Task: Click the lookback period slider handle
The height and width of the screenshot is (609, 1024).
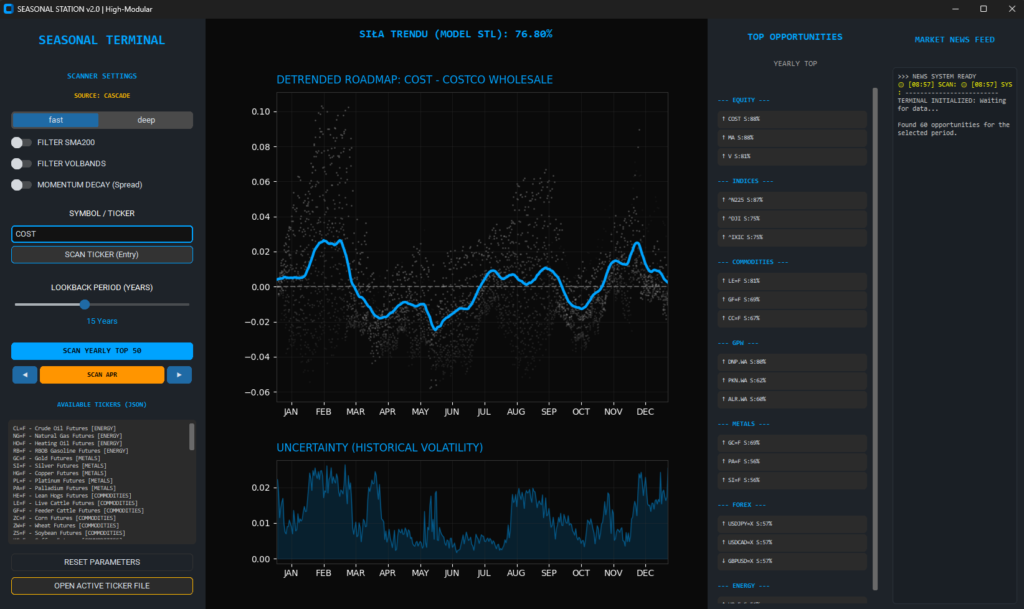Action: pos(84,304)
